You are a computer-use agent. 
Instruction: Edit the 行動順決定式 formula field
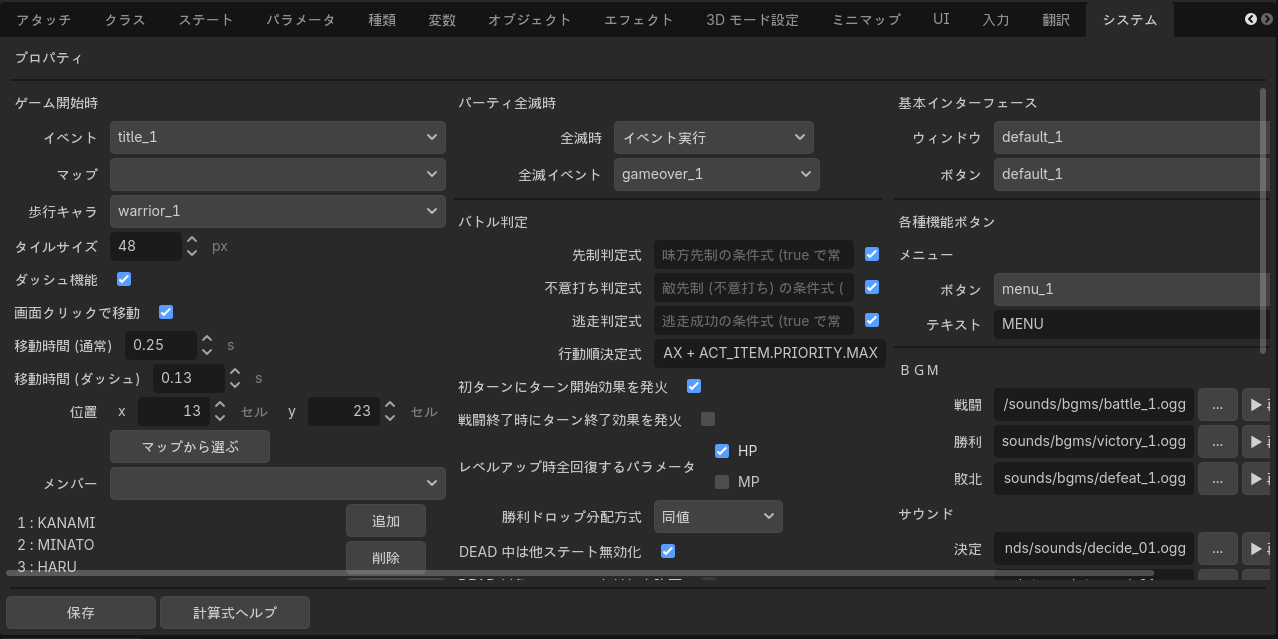(x=770, y=353)
